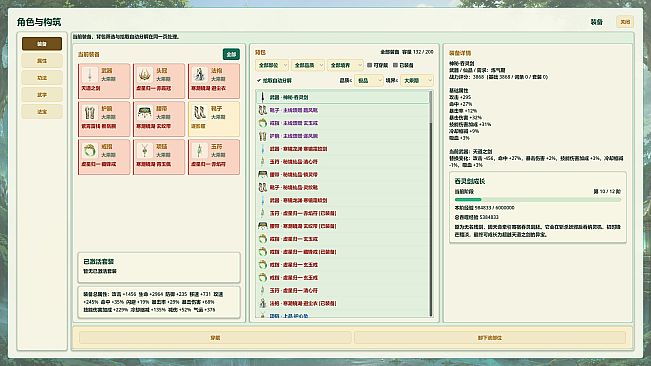This screenshot has width=651, height=366.
Task: Open the 全部部位 slot filter dropdown
Action: click(x=272, y=66)
